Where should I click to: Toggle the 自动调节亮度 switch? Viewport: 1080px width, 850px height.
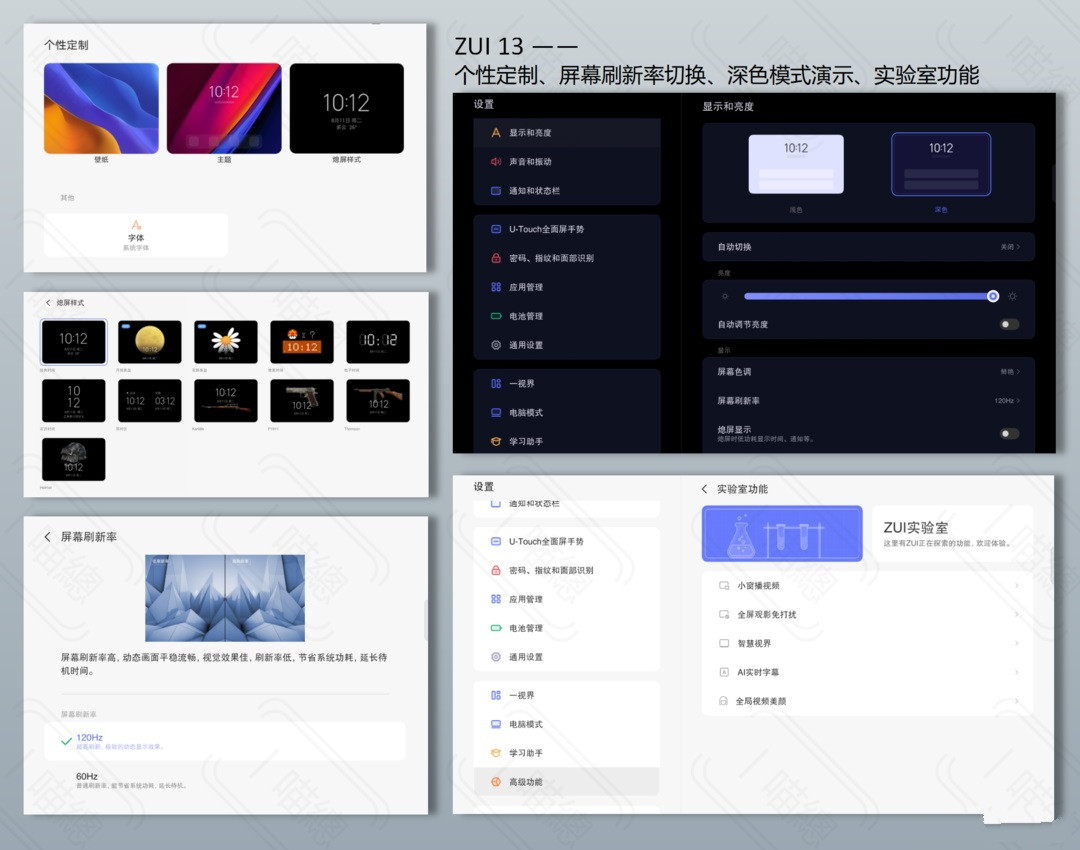pos(1009,324)
